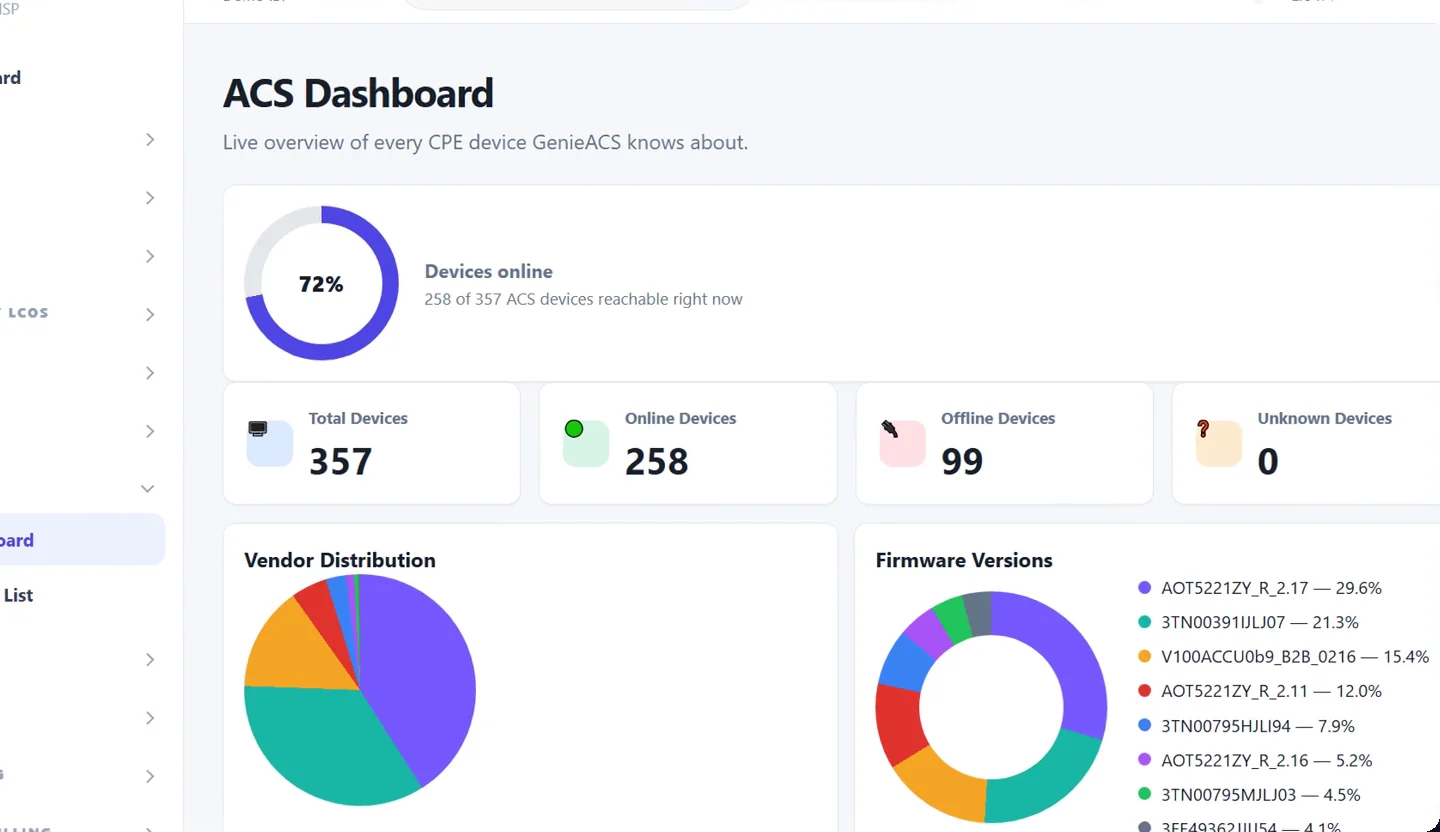Click the Firmware Versions card title
The image size is (1440, 832).
(x=964, y=560)
